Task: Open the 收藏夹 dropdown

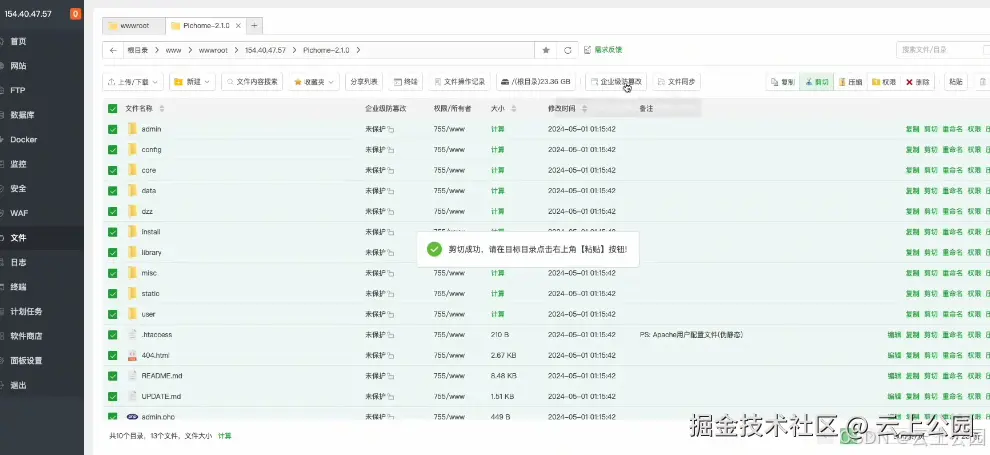Action: (x=314, y=81)
